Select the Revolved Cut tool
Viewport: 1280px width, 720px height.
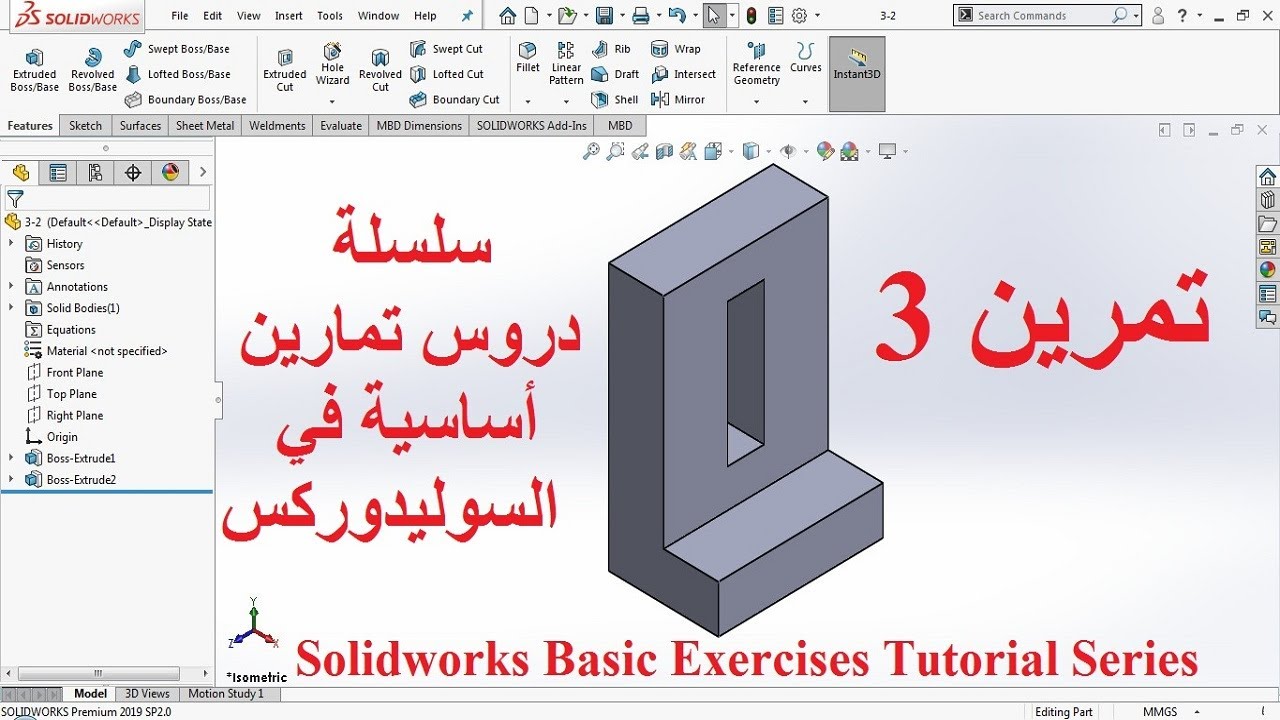[380, 70]
